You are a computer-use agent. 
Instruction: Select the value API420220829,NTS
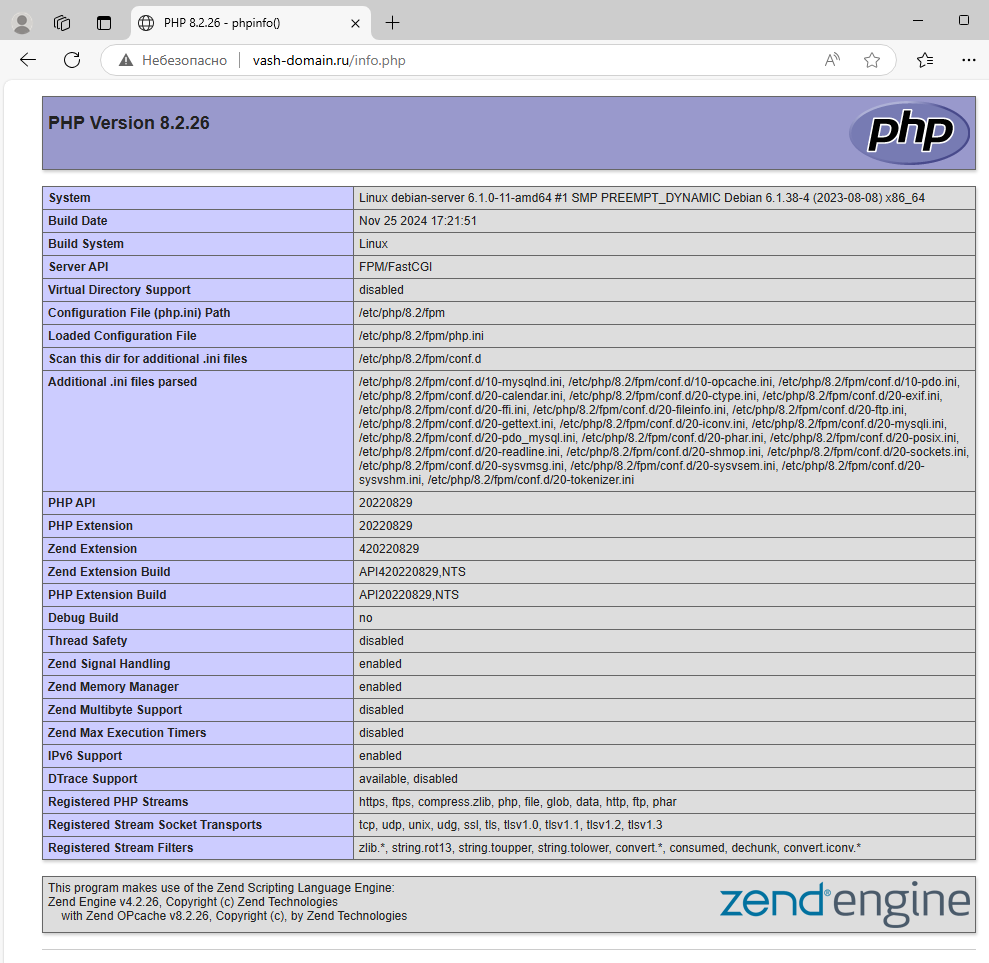pos(413,573)
